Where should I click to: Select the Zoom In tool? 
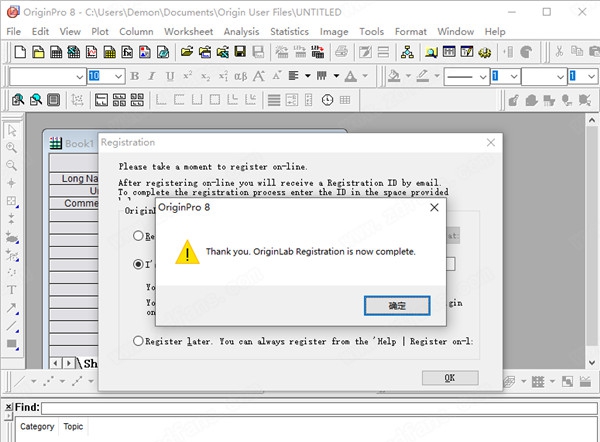coord(11,148)
